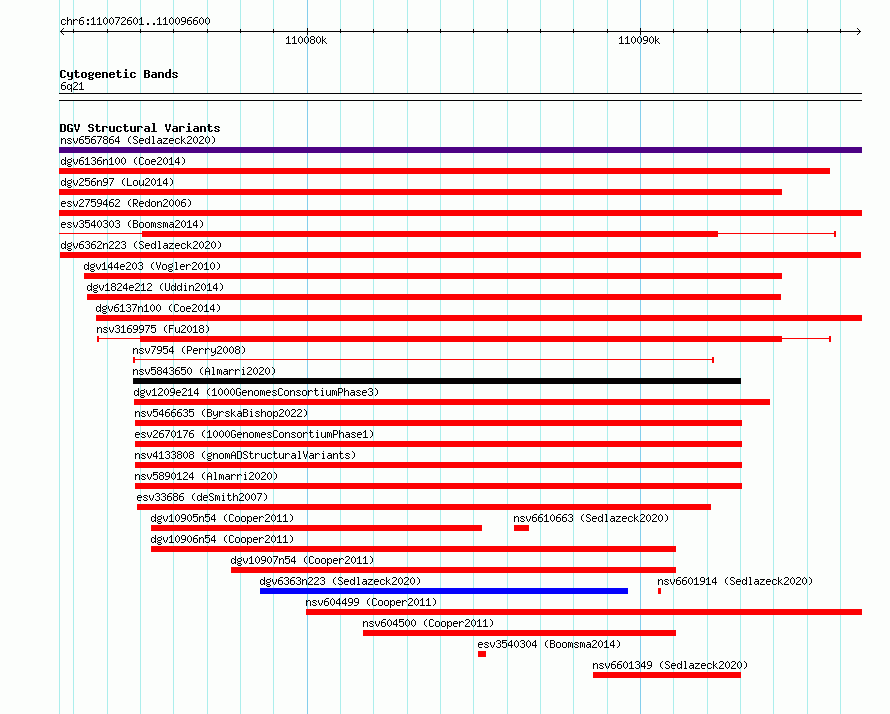Click the 6q21 band label
Image resolution: width=890 pixels, height=714 pixels.
(72, 86)
